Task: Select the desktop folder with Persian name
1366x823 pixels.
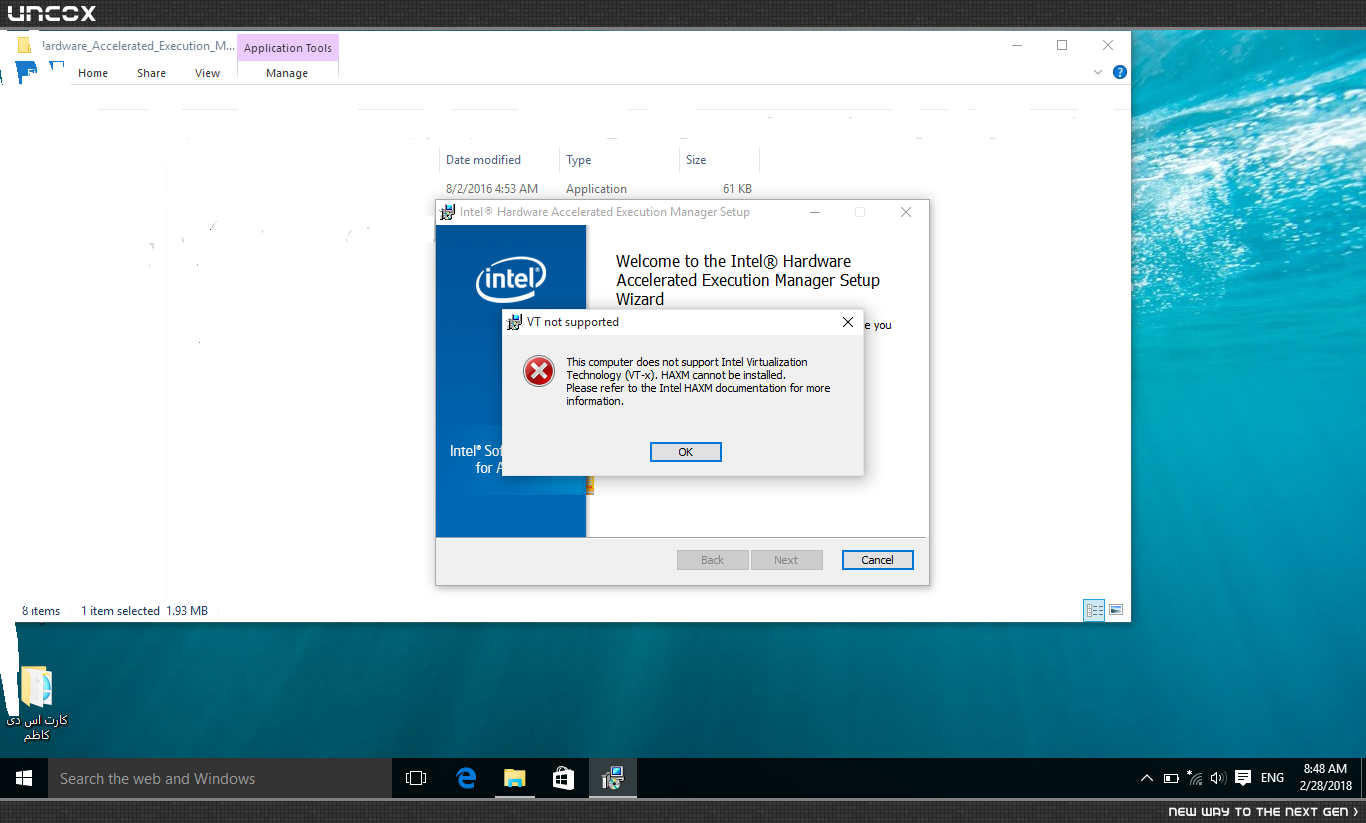Action: pos(37,704)
